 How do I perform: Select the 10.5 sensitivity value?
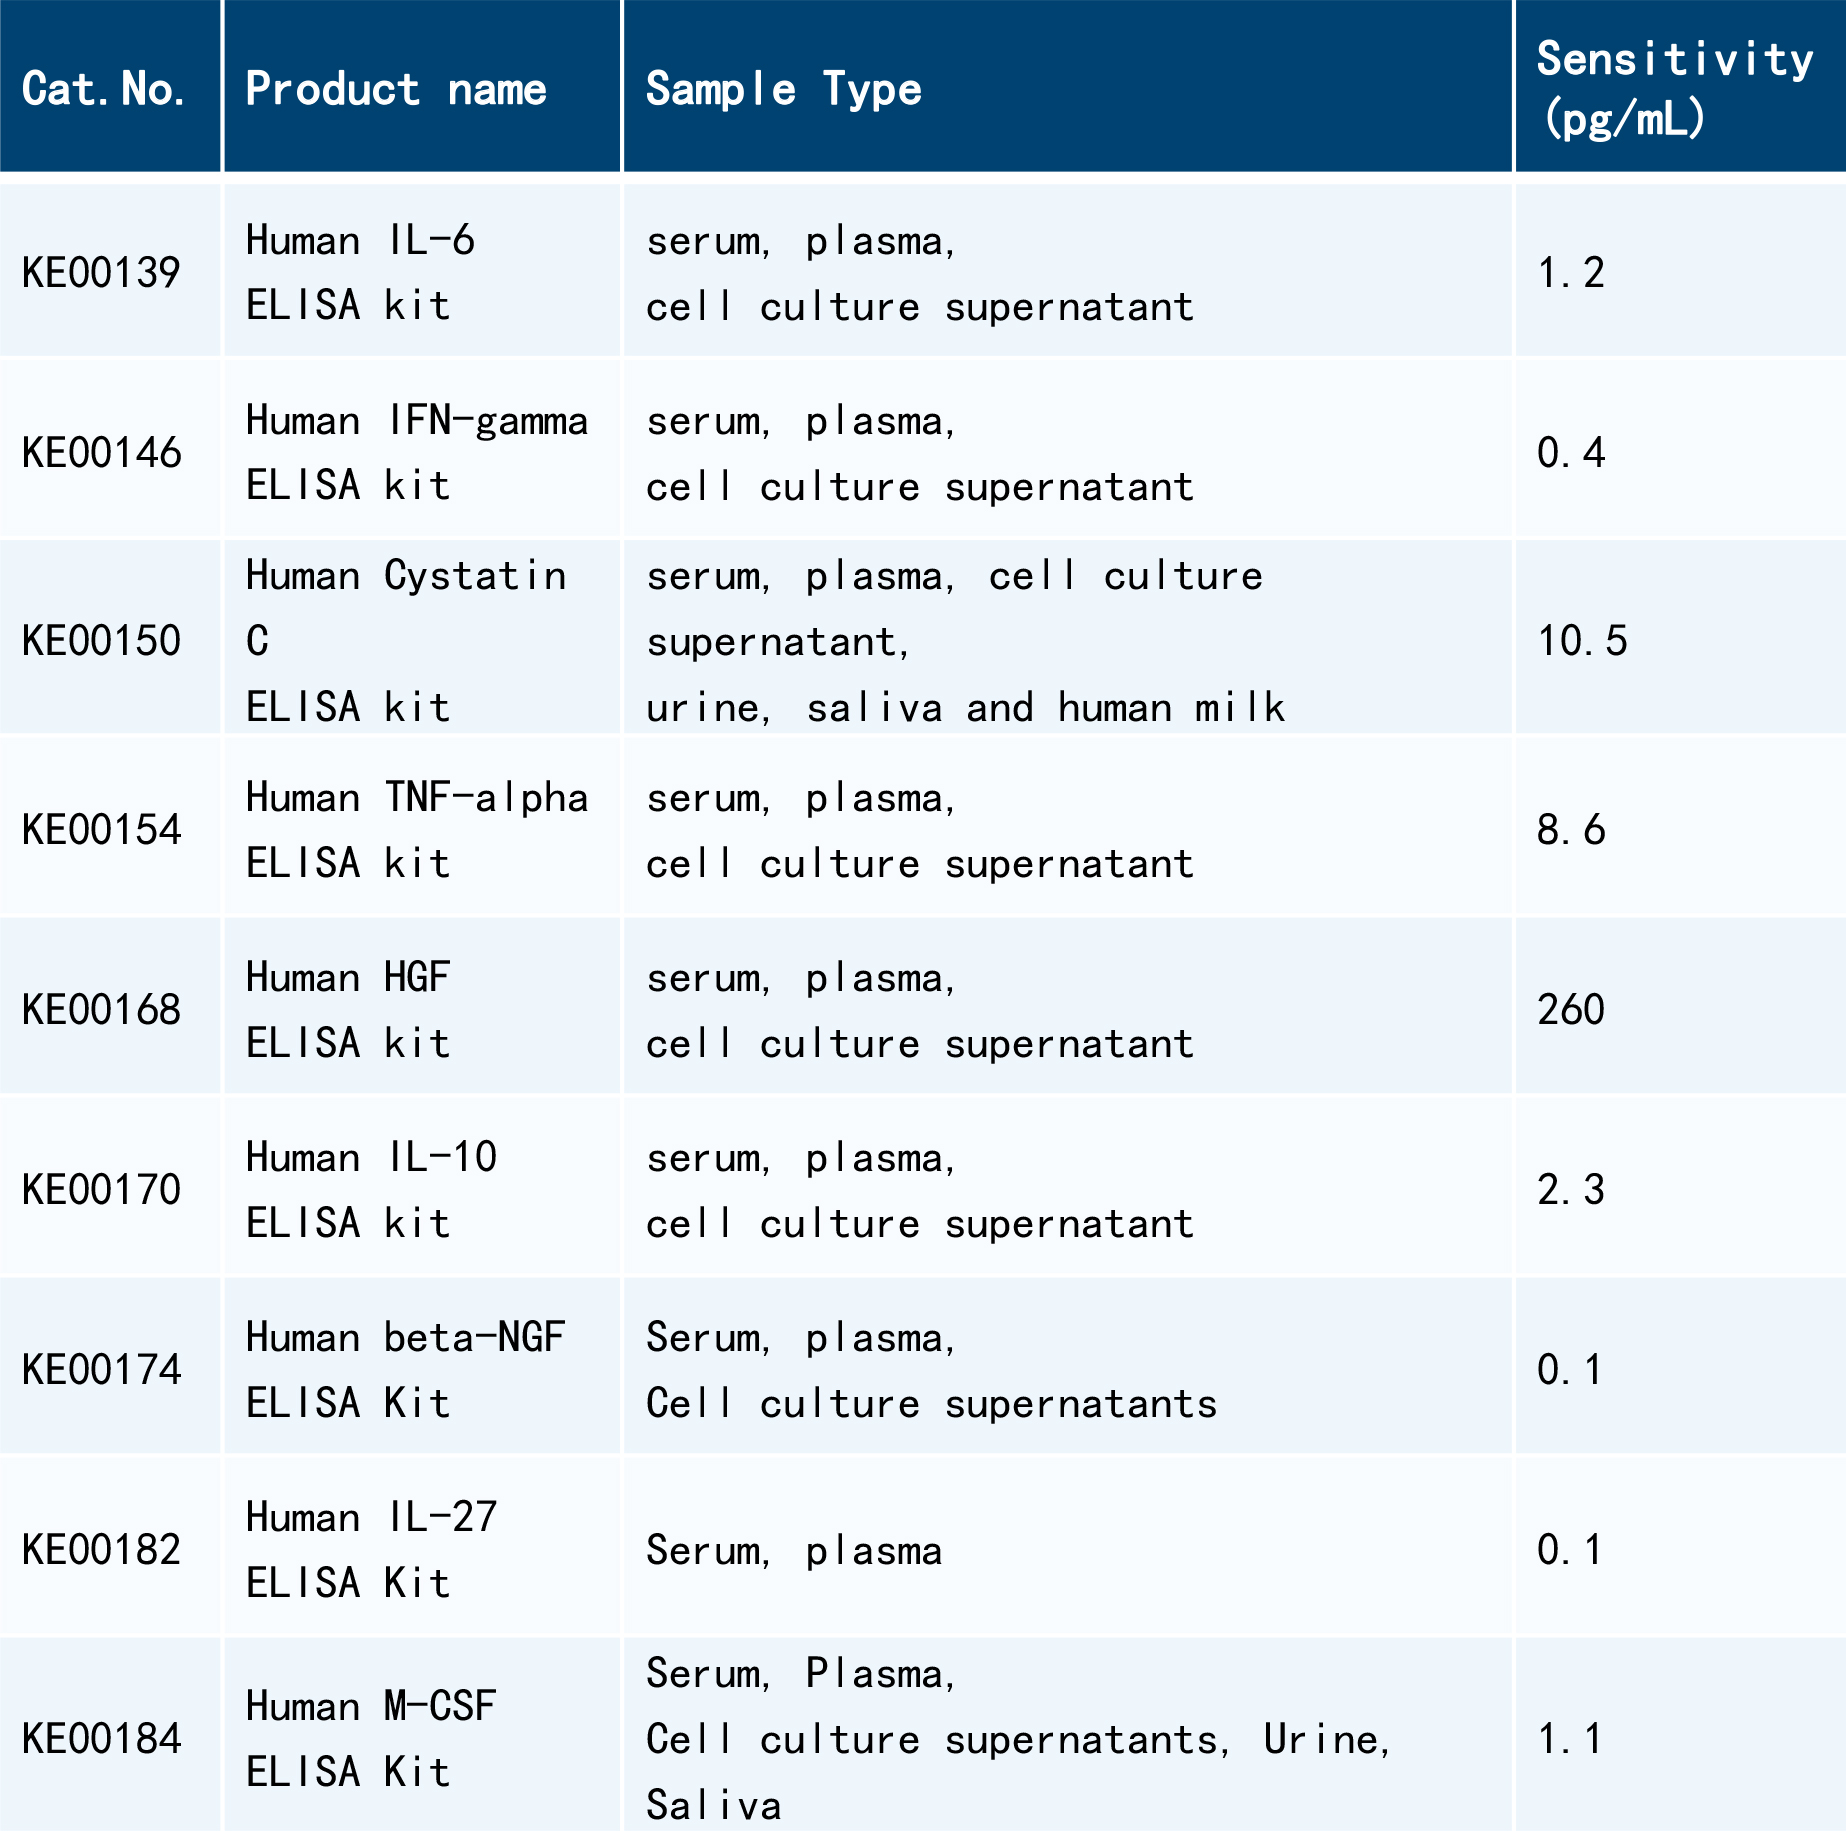(1582, 641)
